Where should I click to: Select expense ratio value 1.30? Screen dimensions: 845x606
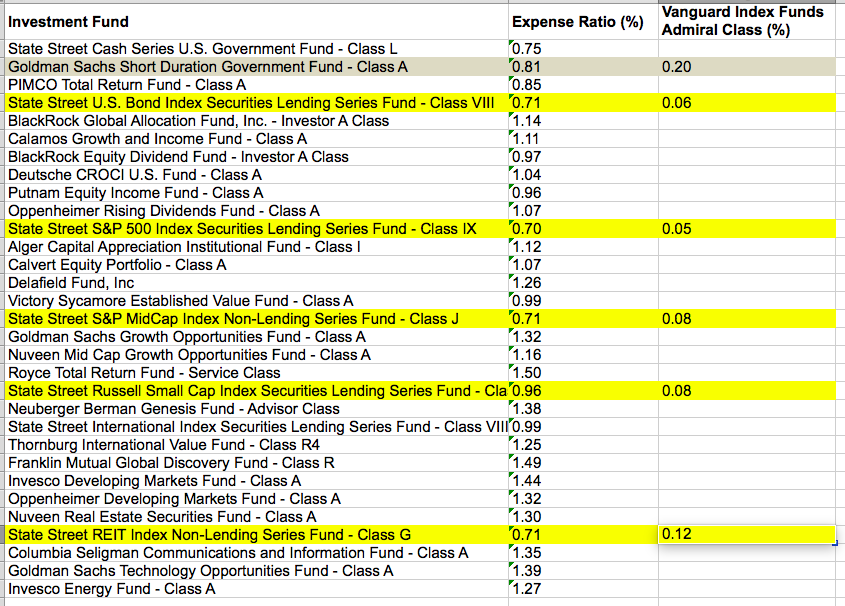coord(583,517)
